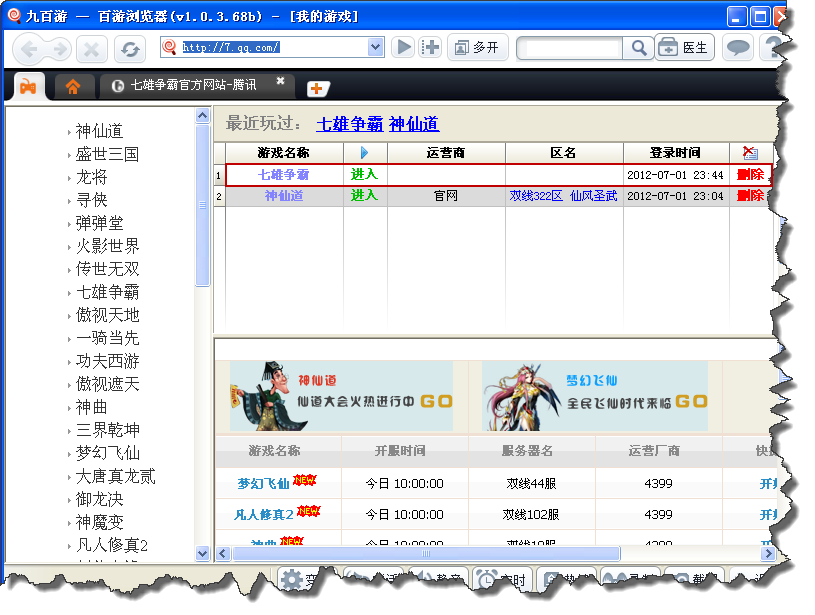This screenshot has height=615, width=815.
Task: Click 神仙道 name in the game table
Action: tap(284, 195)
